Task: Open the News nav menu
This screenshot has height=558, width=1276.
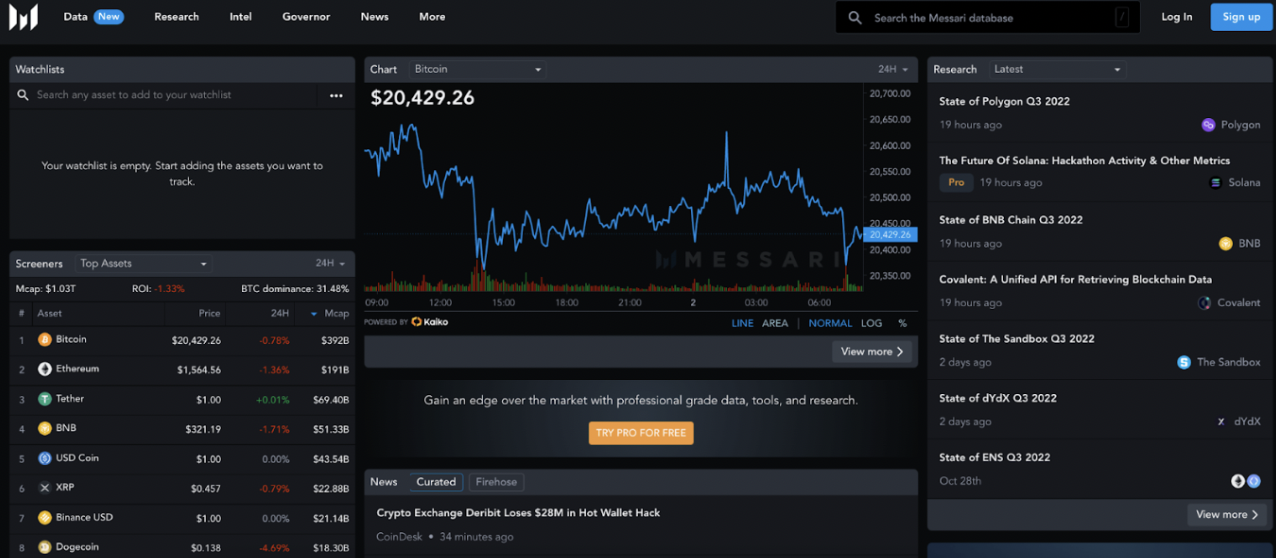Action: click(x=374, y=17)
